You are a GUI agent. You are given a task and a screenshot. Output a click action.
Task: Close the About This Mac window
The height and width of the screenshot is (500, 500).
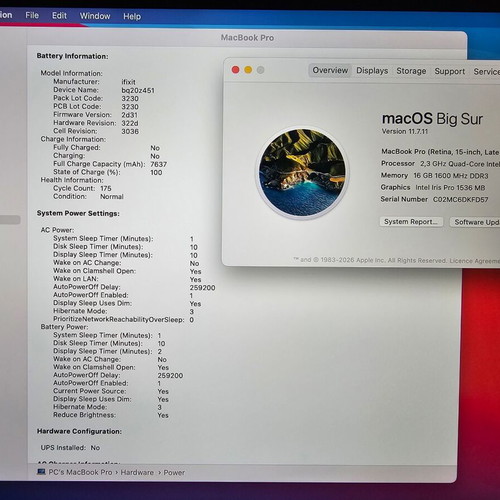(236, 70)
